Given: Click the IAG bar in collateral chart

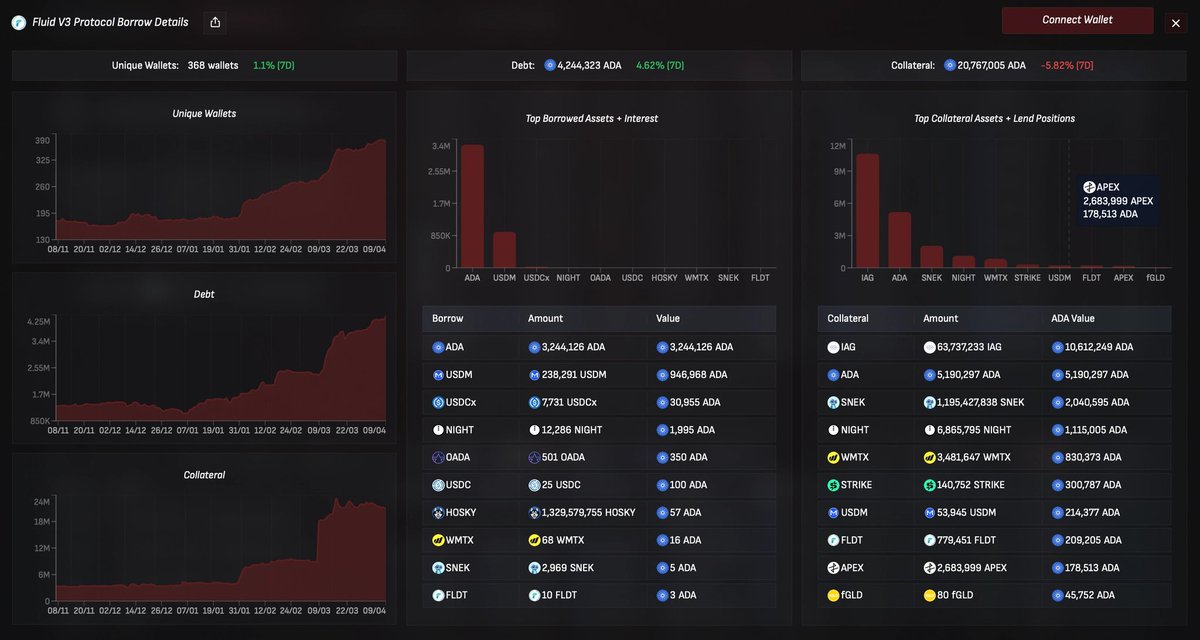Looking at the screenshot, I should coord(867,211).
